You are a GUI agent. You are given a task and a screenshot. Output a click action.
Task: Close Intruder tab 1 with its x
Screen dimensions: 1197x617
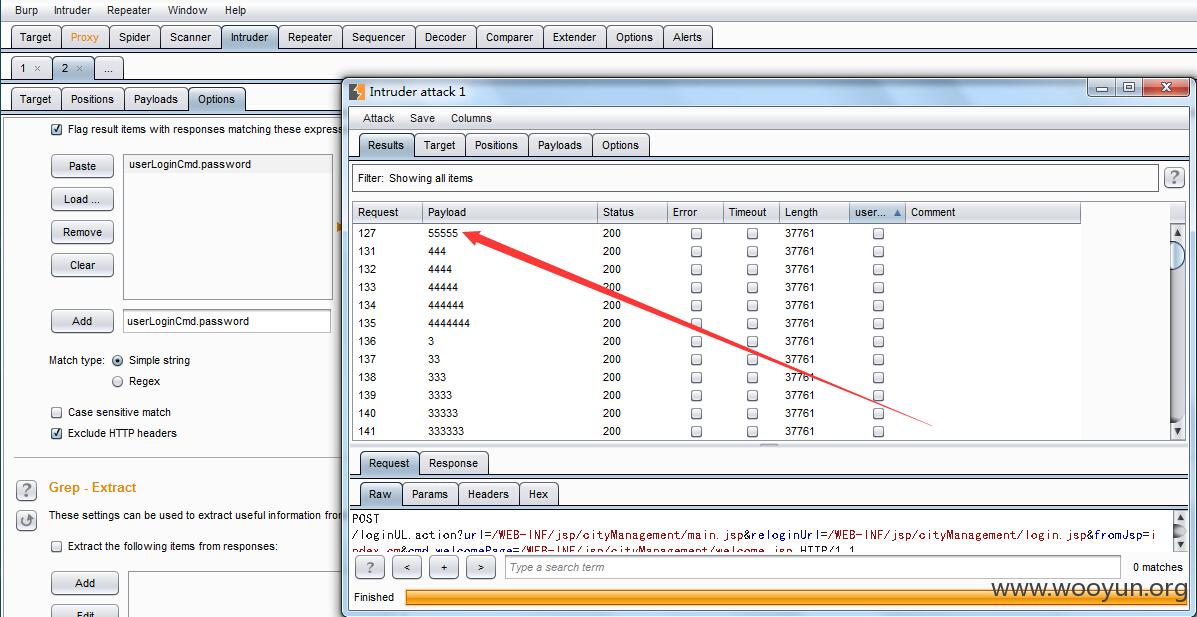(x=37, y=69)
